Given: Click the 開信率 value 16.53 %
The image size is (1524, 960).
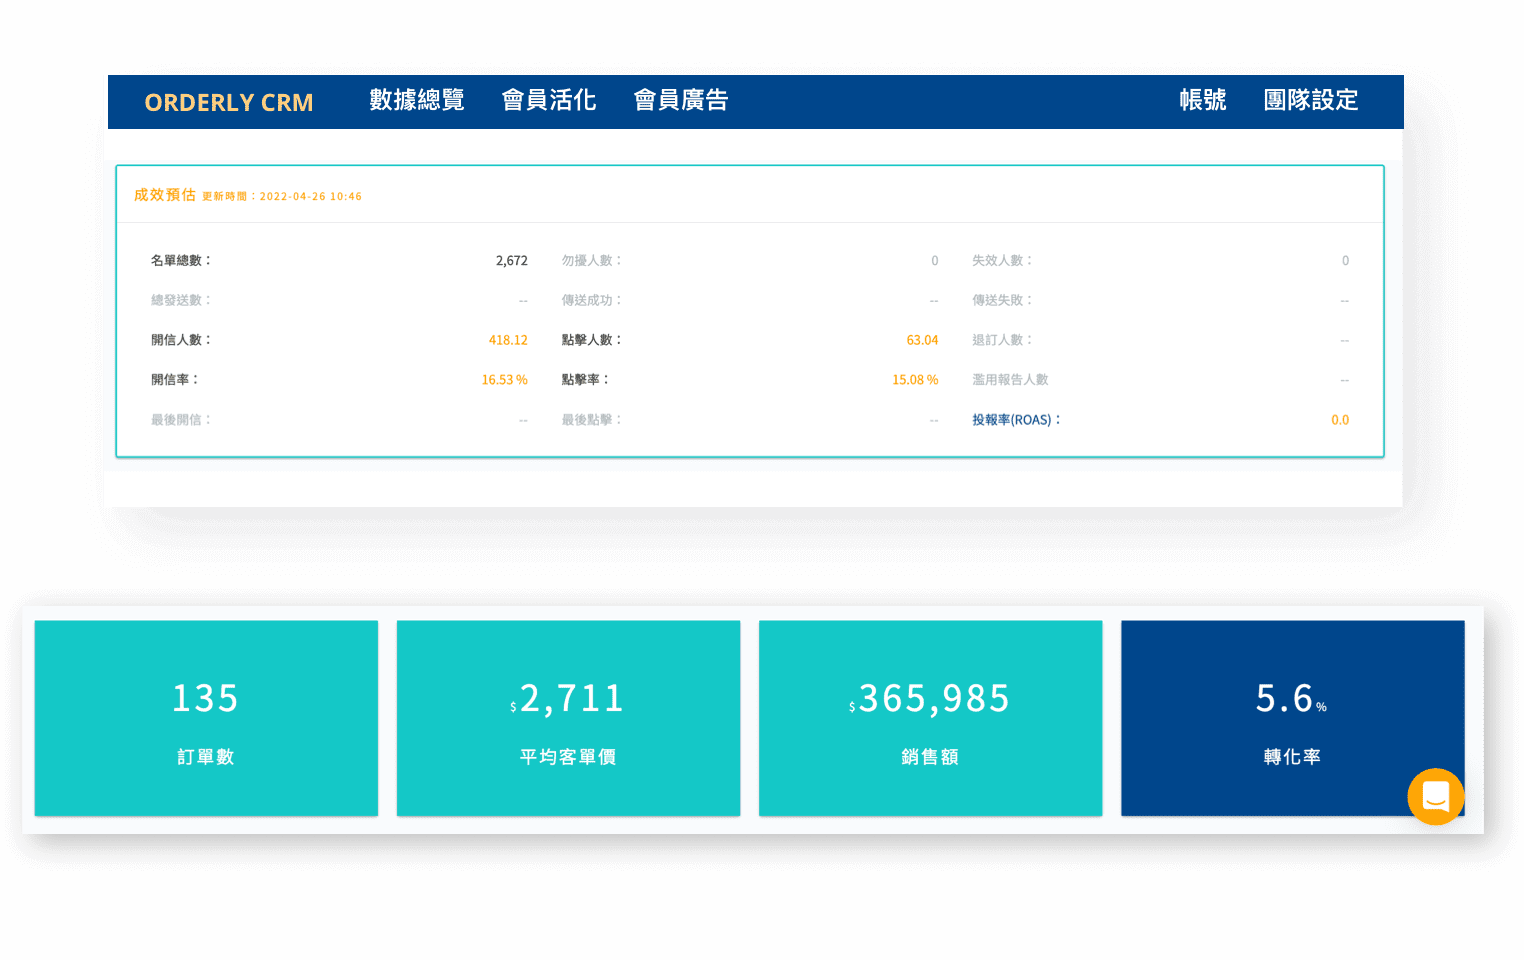Looking at the screenshot, I should click(504, 380).
